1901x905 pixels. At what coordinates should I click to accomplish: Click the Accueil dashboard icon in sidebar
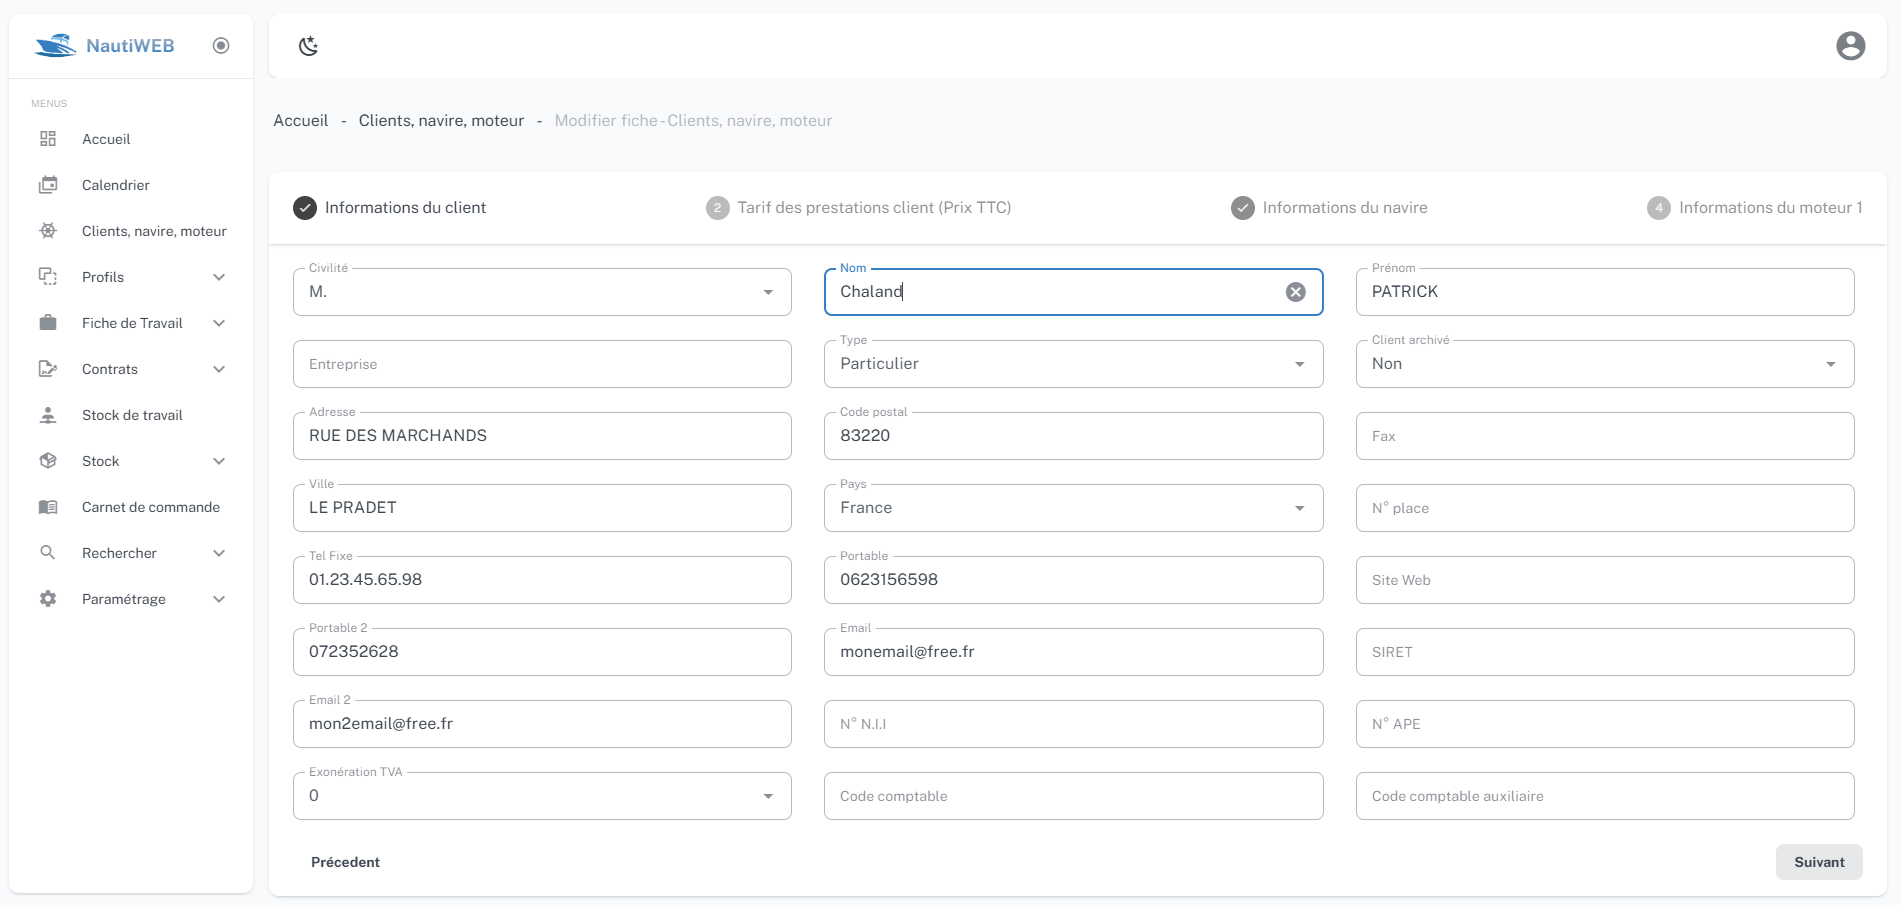point(48,139)
